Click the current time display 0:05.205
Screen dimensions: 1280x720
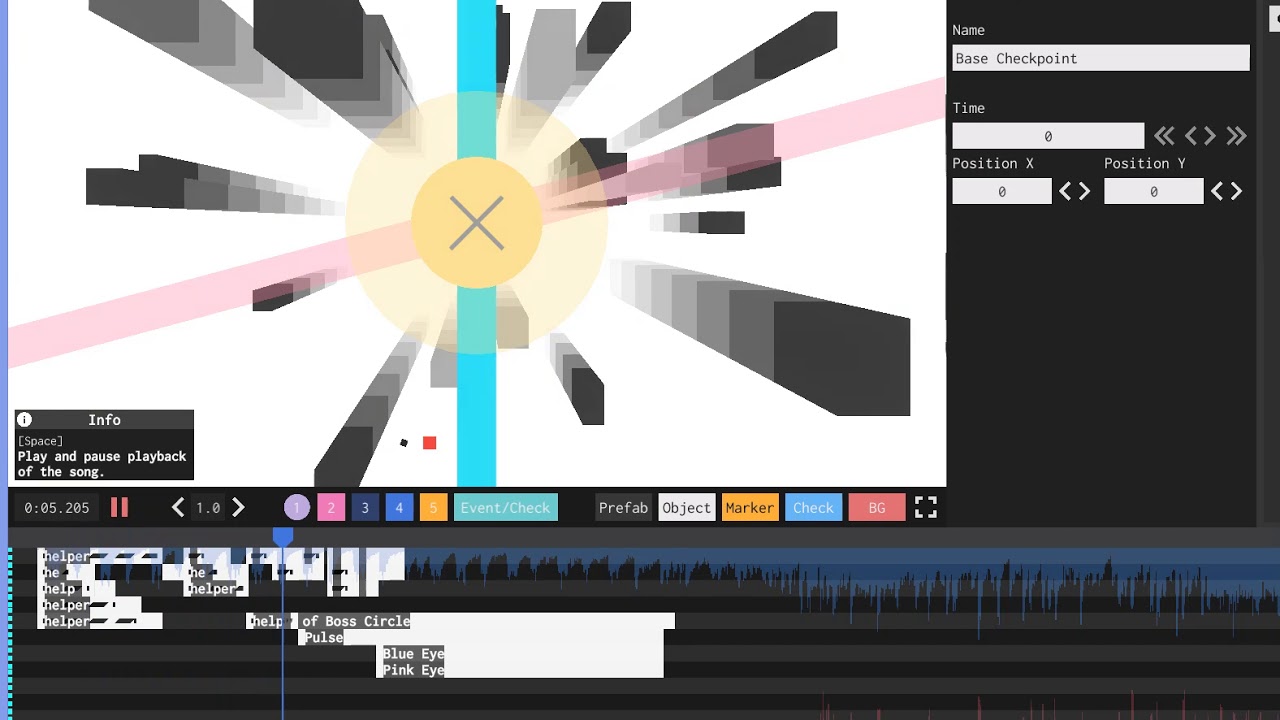pos(57,508)
